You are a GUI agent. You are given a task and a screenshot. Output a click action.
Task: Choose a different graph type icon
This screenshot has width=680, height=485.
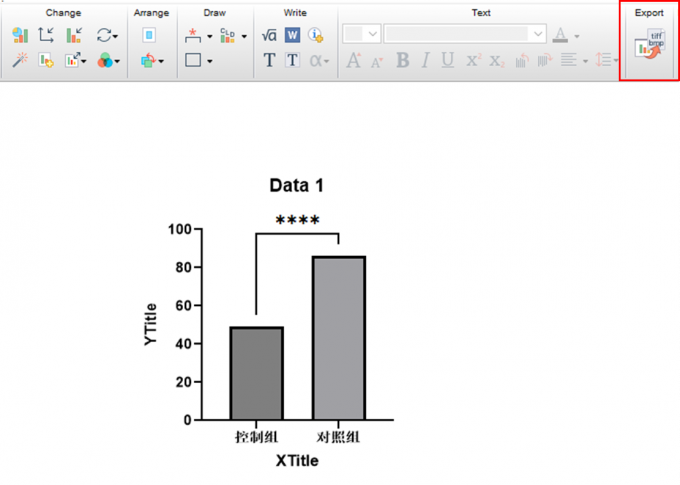pos(20,35)
